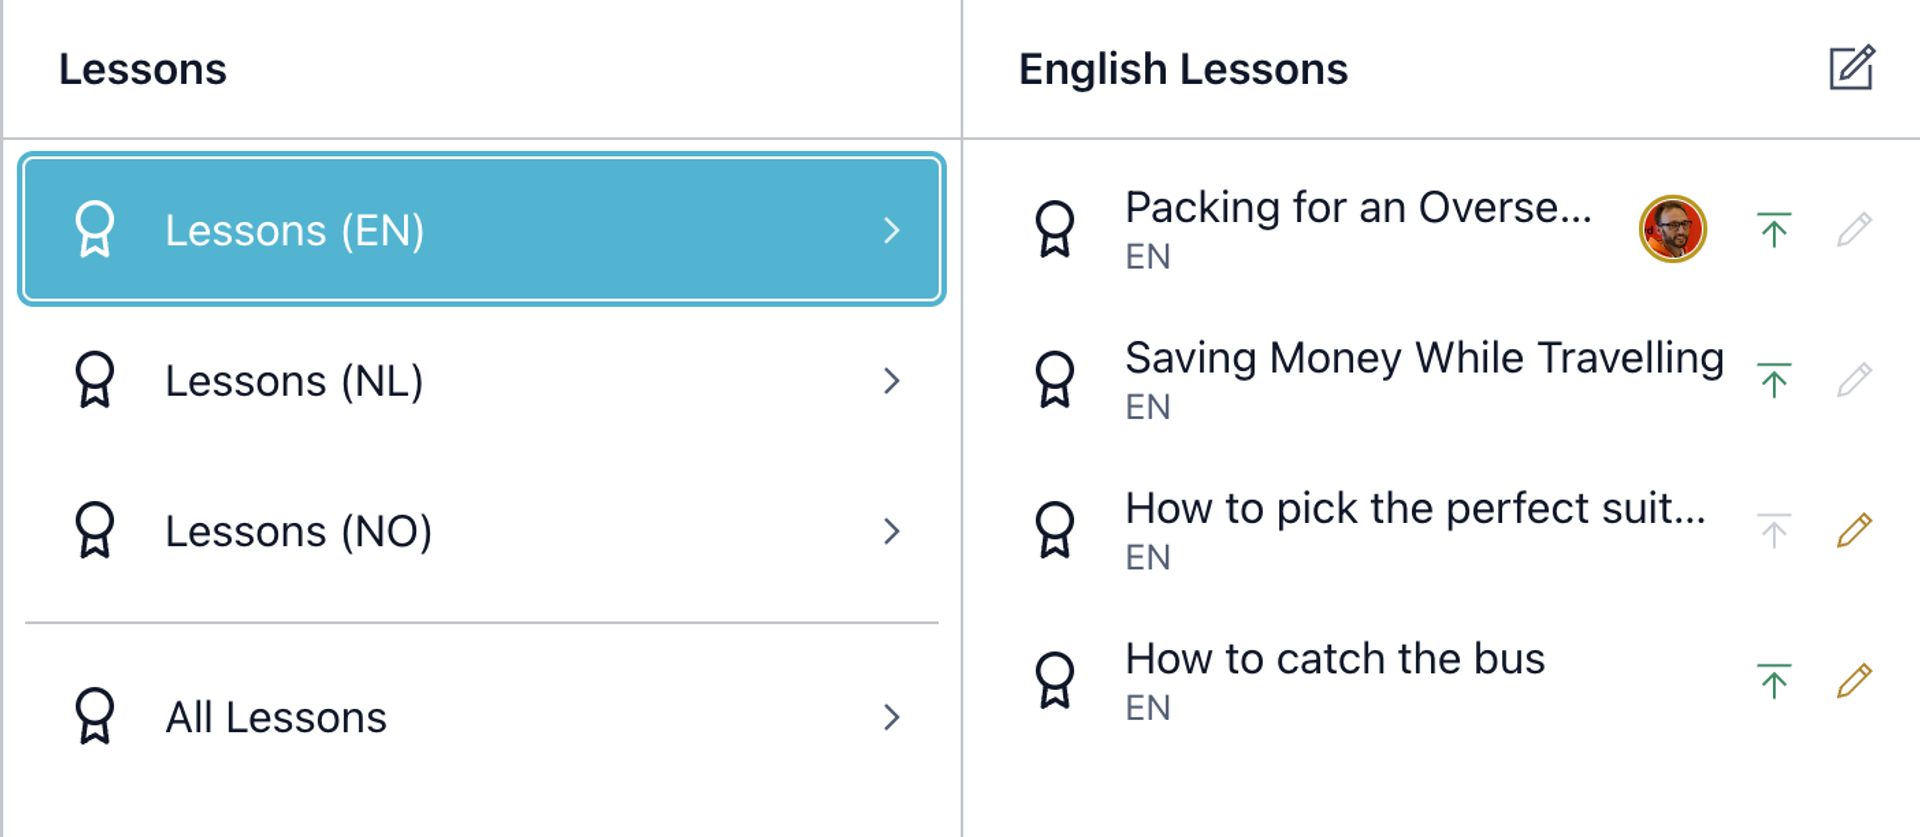Open All Lessons via its chevron
1920x837 pixels.
891,718
